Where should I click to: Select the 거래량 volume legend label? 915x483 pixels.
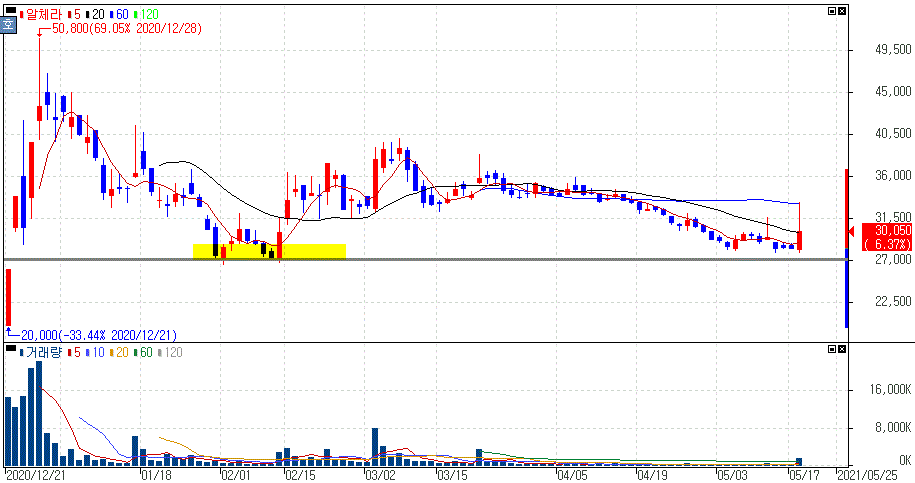pyautogui.click(x=41, y=352)
